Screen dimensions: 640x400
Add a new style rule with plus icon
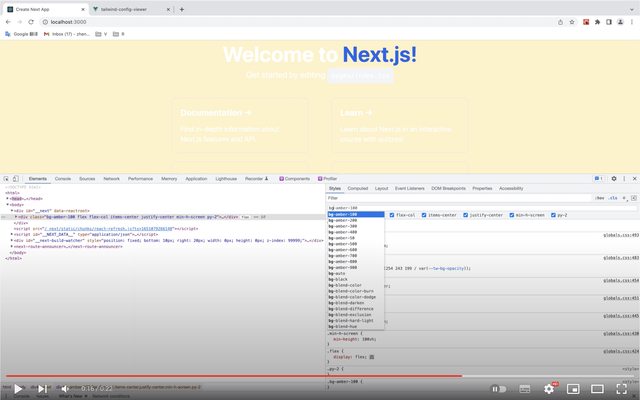pyautogui.click(x=624, y=198)
